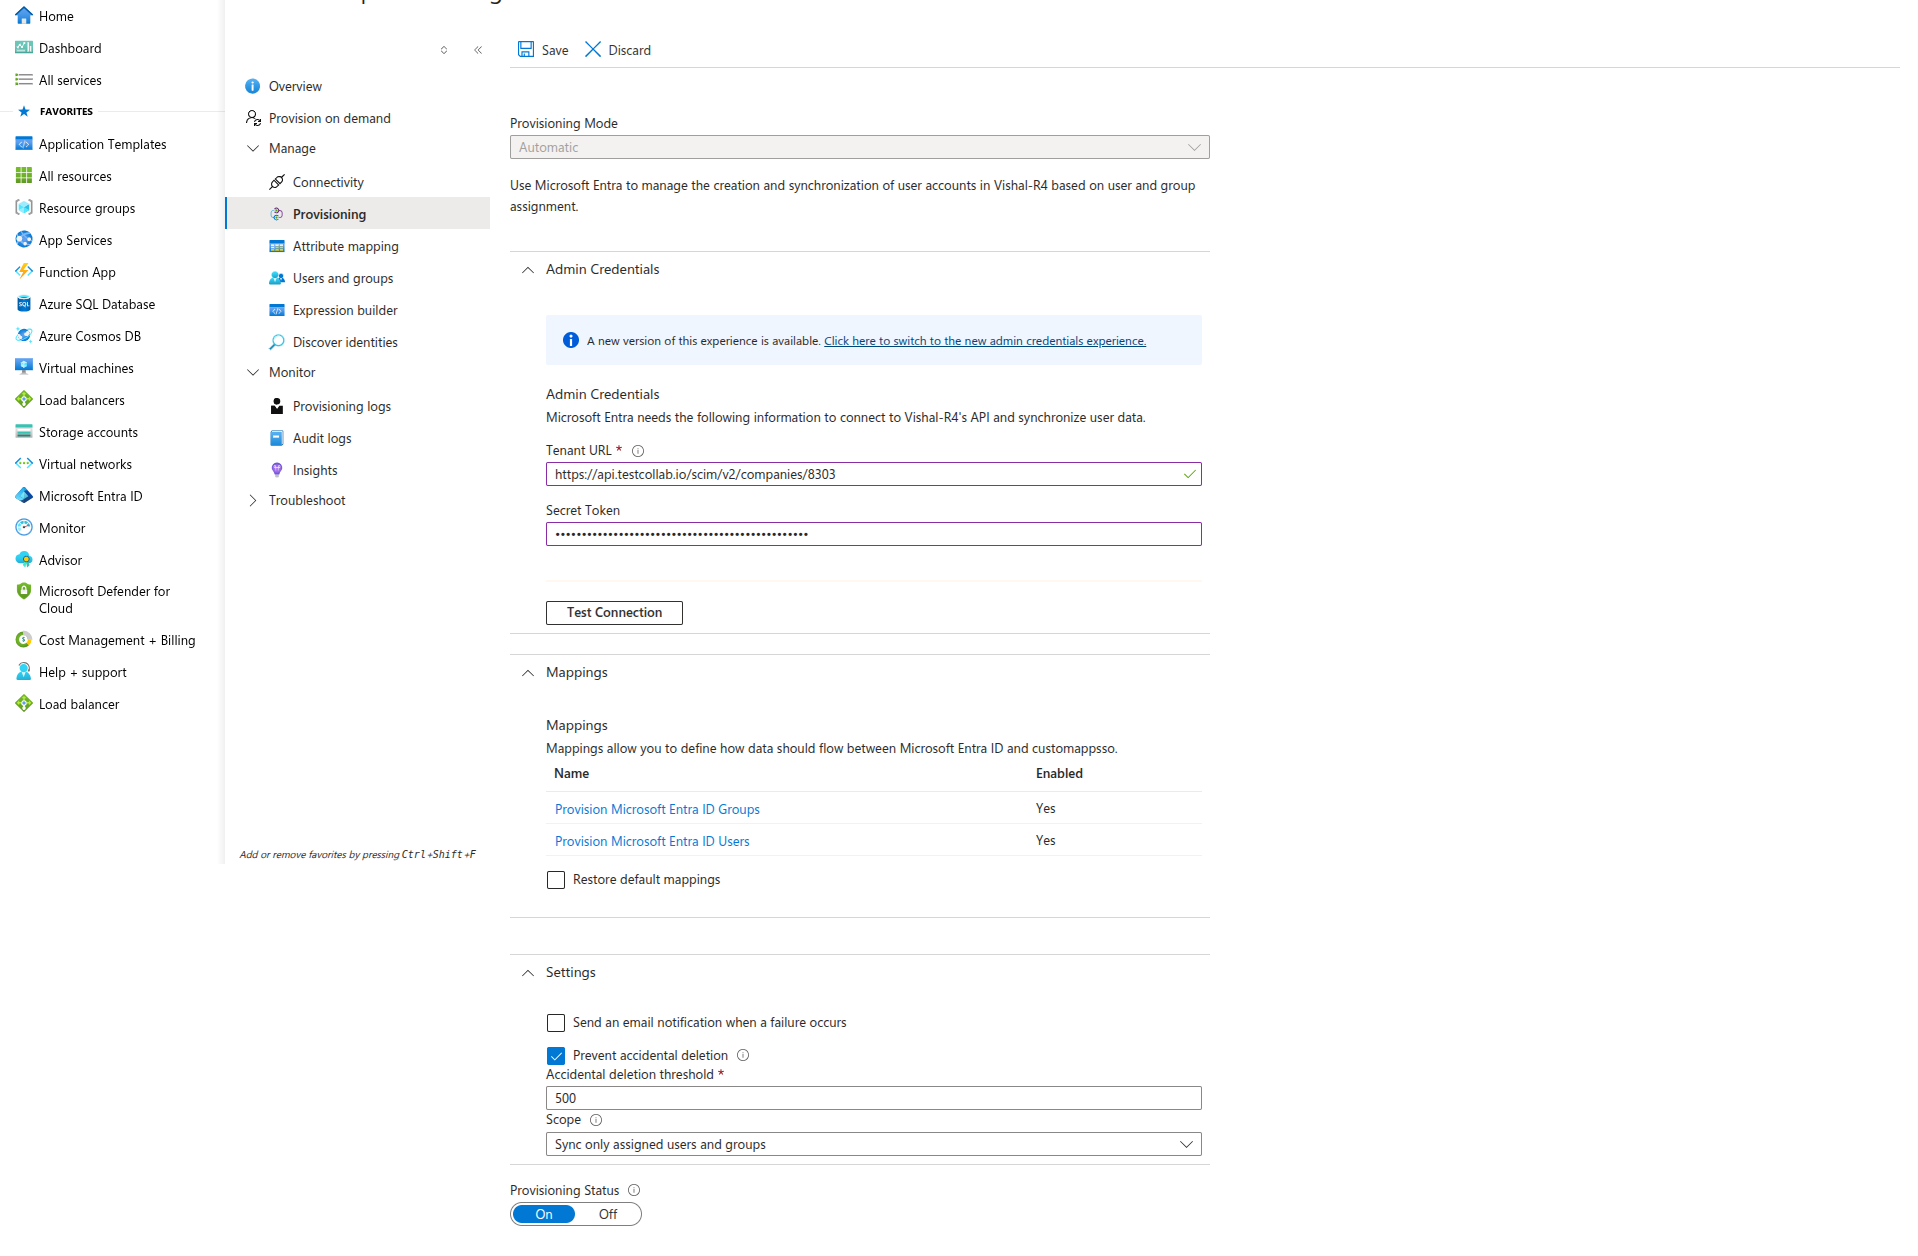Click the sidebar Monitor gauge icon
The width and height of the screenshot is (1918, 1256).
[x=24, y=527]
